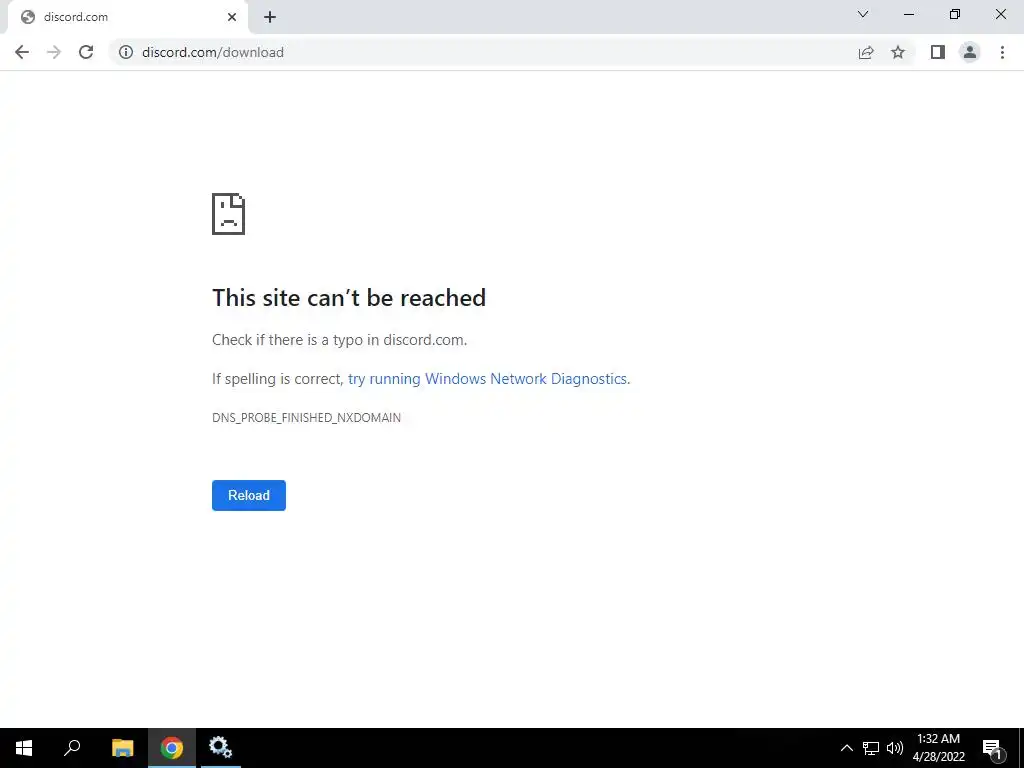Screen dimensions: 1024x768
Task: Go back to the previous page
Action: [22, 52]
